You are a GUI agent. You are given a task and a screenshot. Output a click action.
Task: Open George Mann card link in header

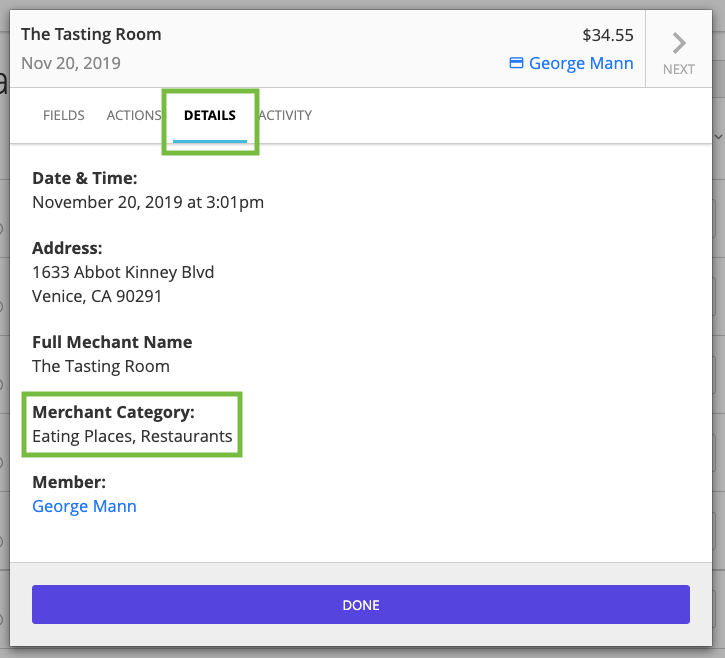[x=581, y=63]
